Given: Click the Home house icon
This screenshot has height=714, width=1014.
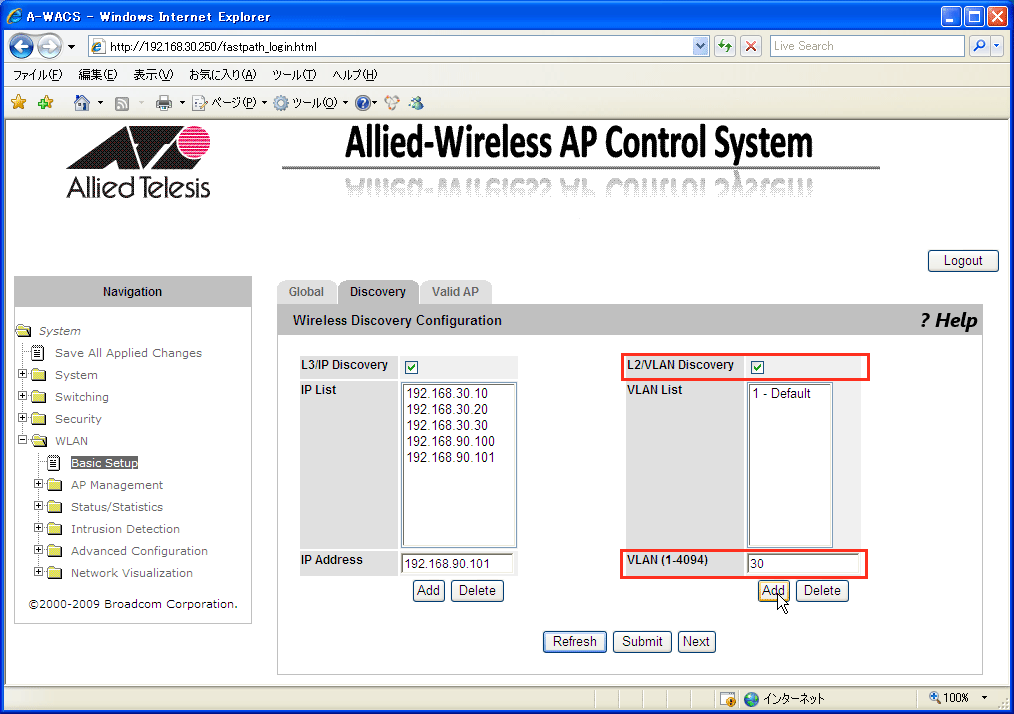Looking at the screenshot, I should [81, 102].
